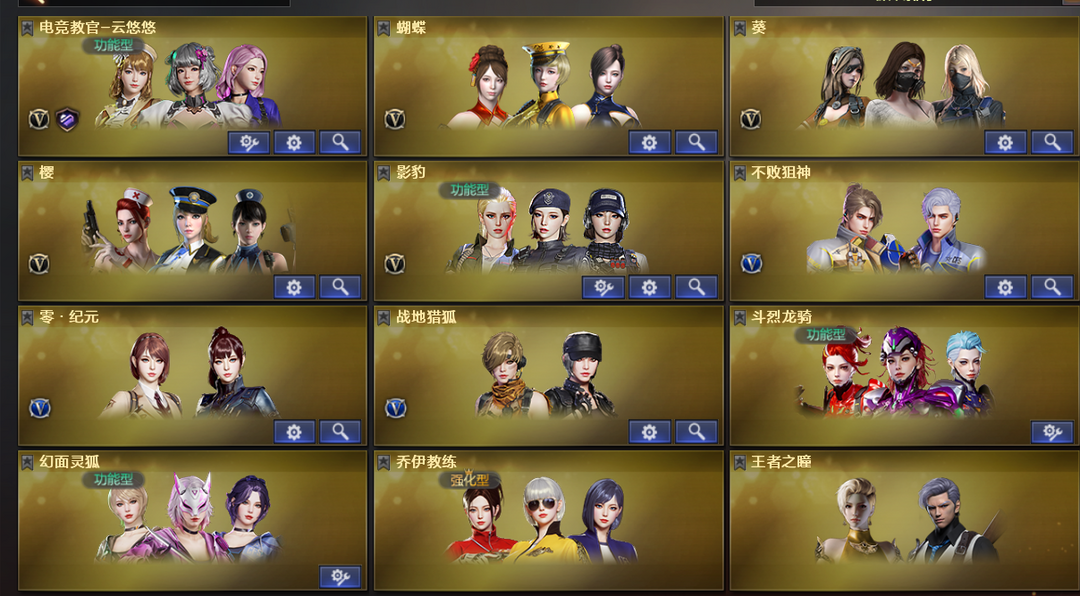Preview 不败狙神 with the magnifier icon
Viewport: 1080px width, 596px height.
1052,287
